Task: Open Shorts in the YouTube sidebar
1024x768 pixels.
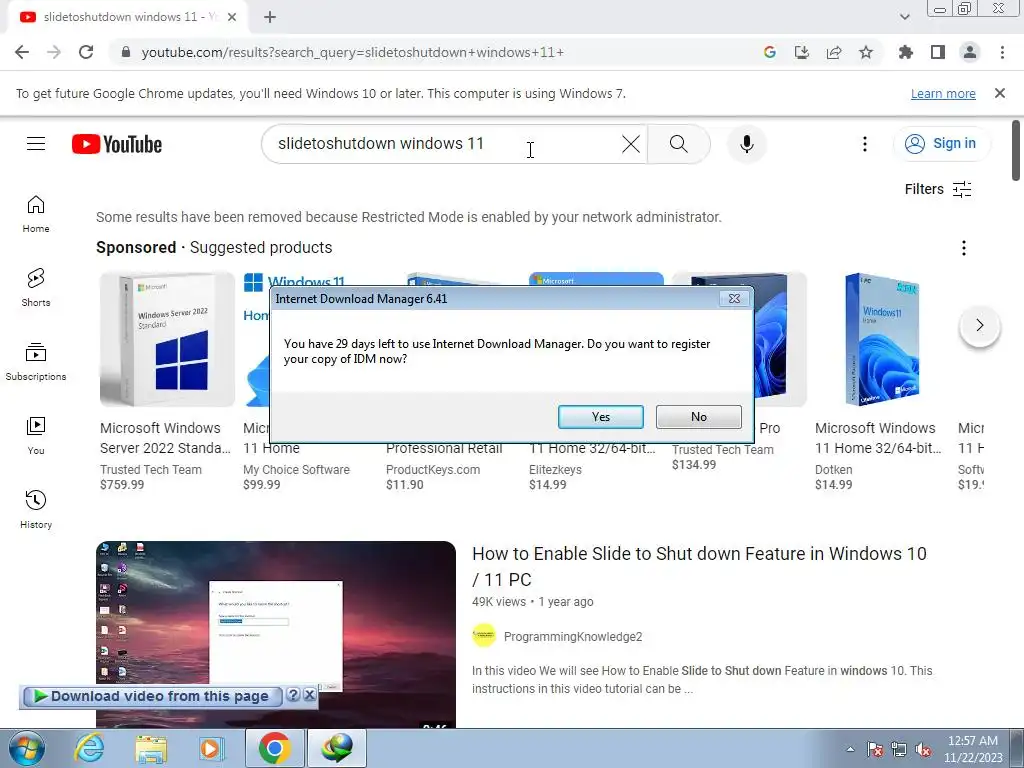Action: point(36,288)
